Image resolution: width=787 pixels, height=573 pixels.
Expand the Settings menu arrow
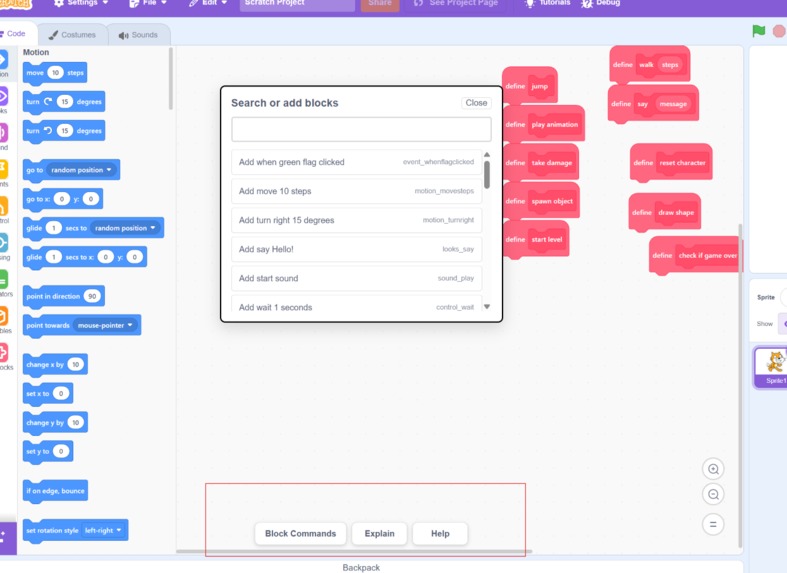[105, 3]
